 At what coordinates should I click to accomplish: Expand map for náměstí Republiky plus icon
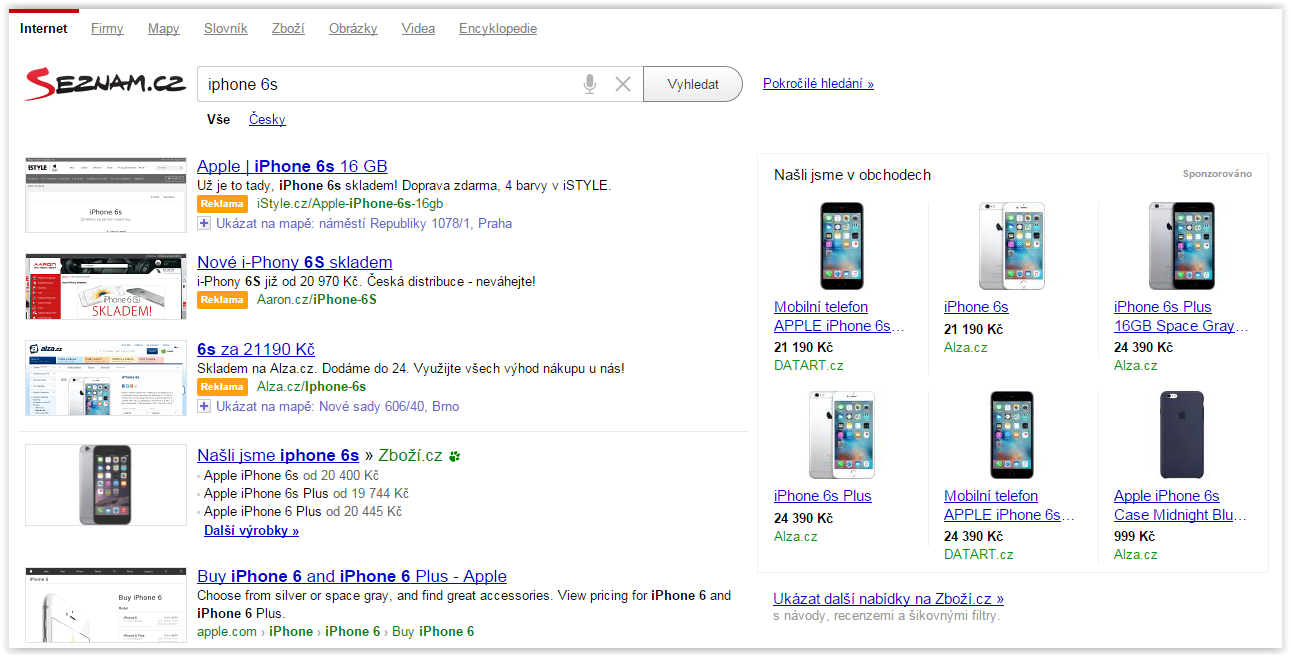click(x=204, y=223)
